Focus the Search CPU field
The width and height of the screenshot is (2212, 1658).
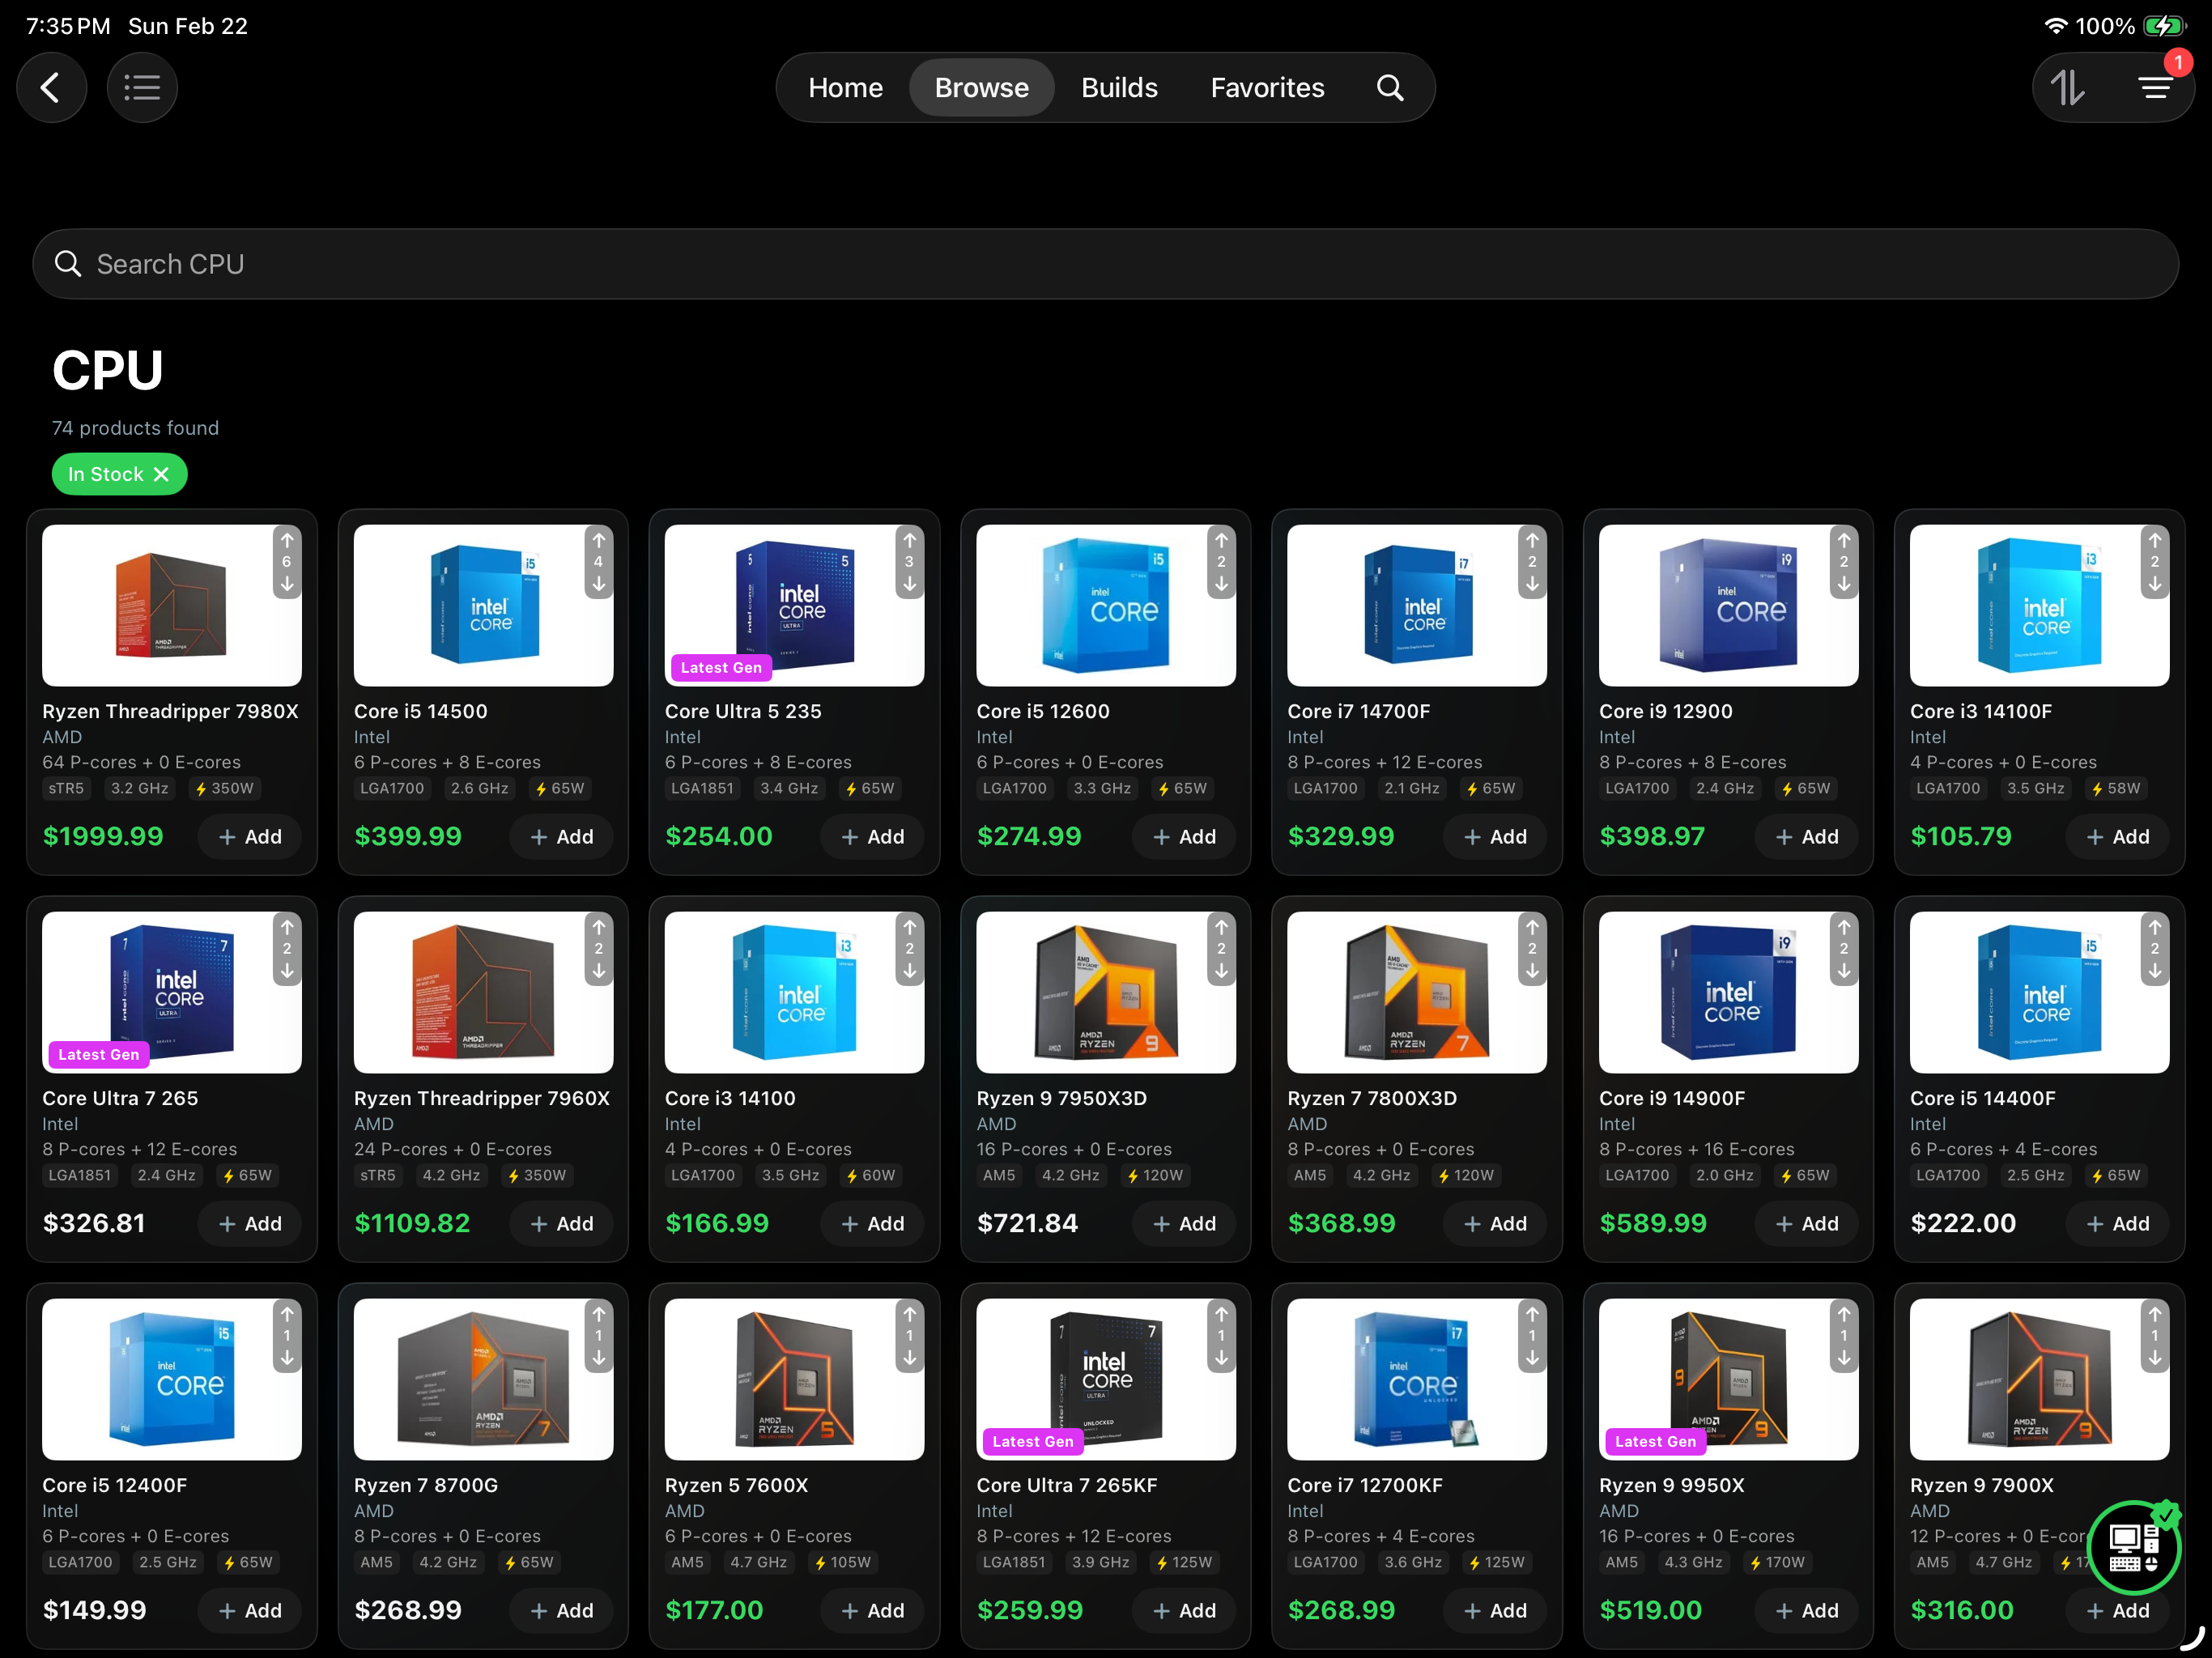(1105, 264)
